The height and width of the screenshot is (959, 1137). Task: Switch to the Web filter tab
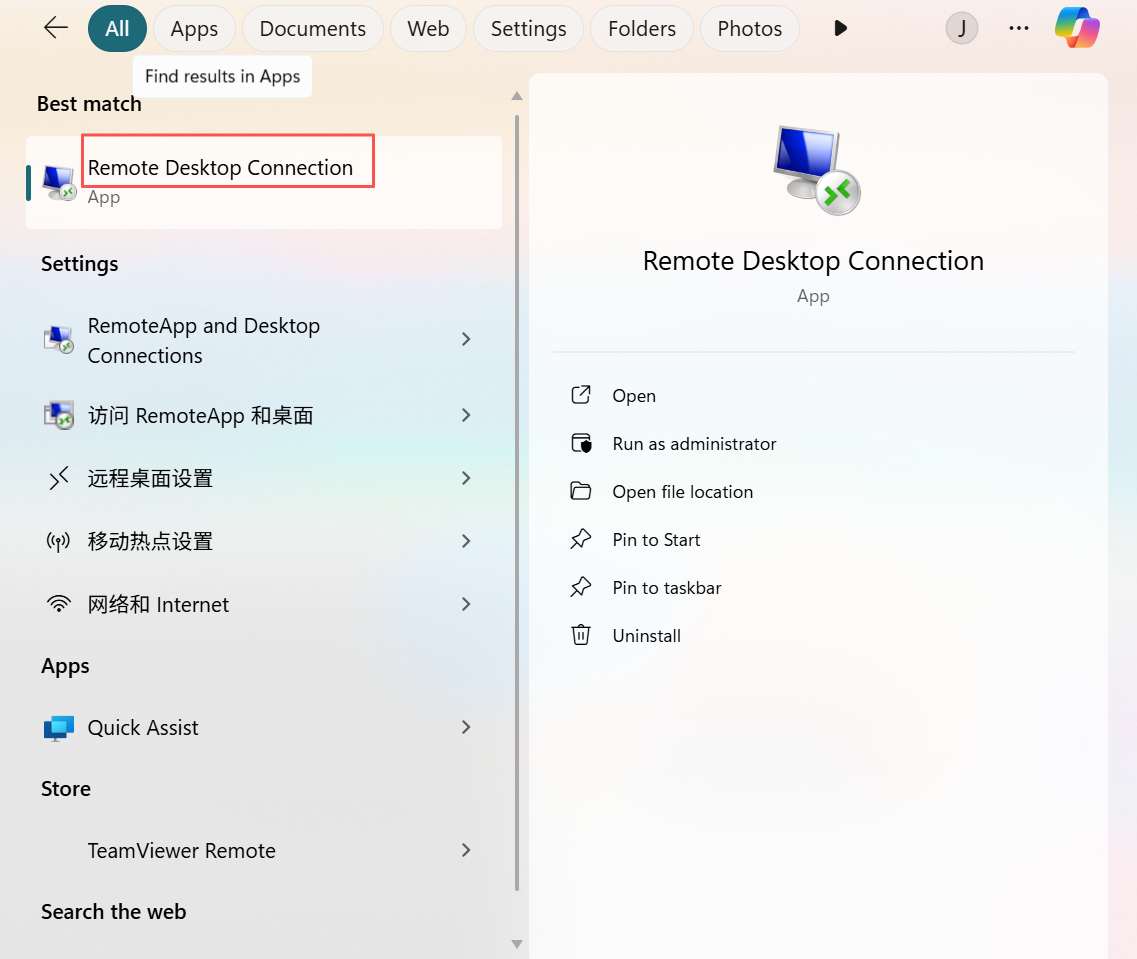tap(428, 28)
